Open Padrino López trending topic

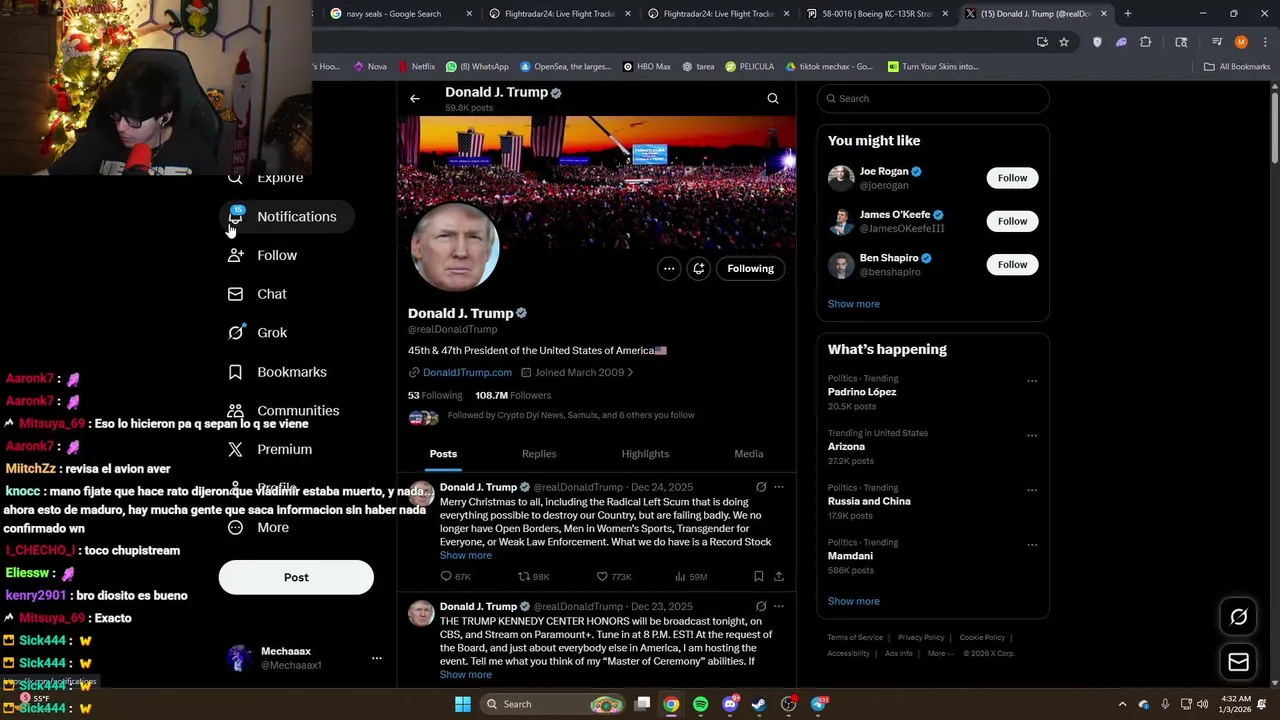(862, 392)
